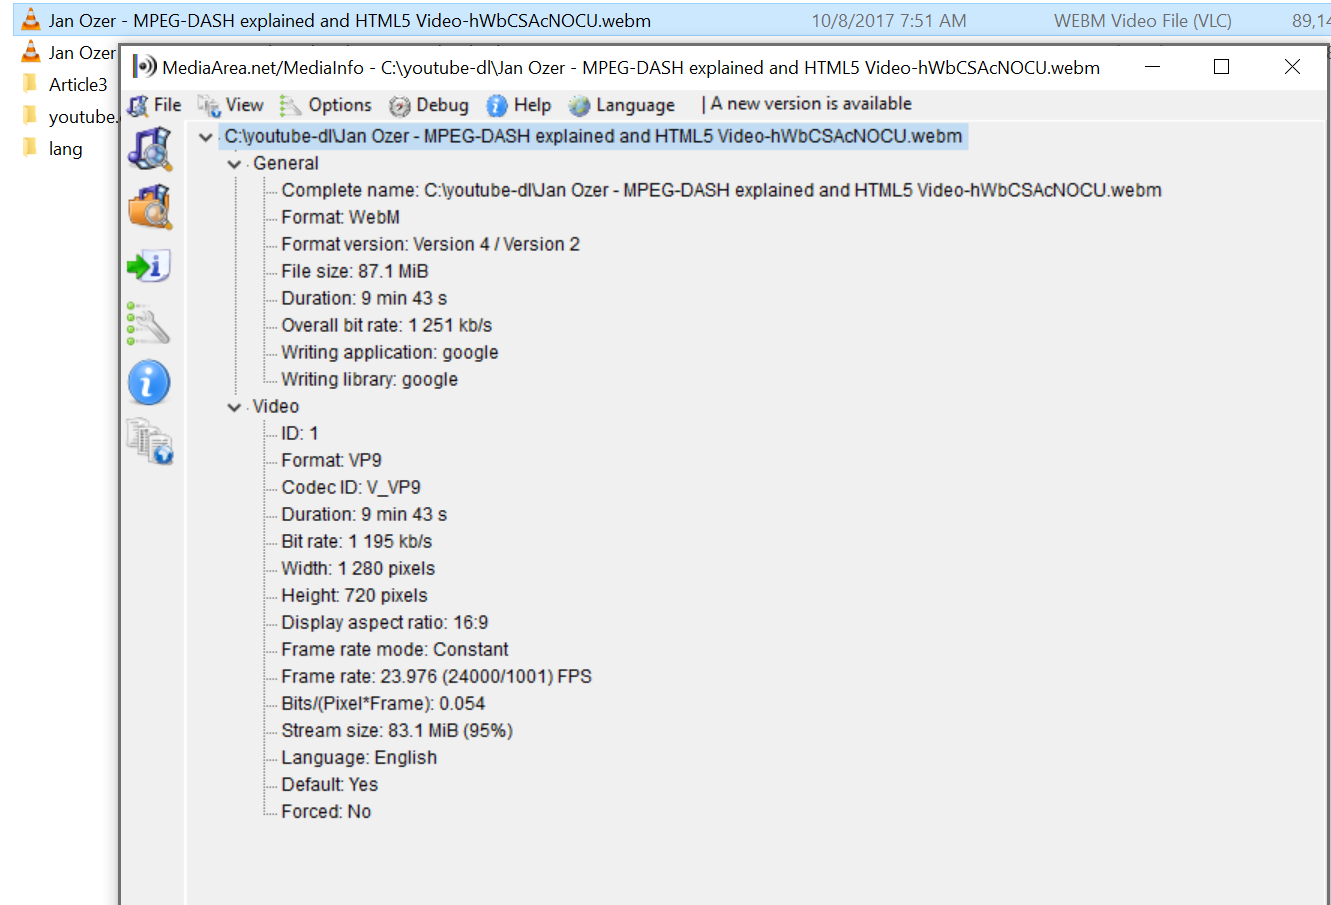Click the blue About info icon in sidebar
This screenshot has height=905, width=1331.
click(x=149, y=382)
